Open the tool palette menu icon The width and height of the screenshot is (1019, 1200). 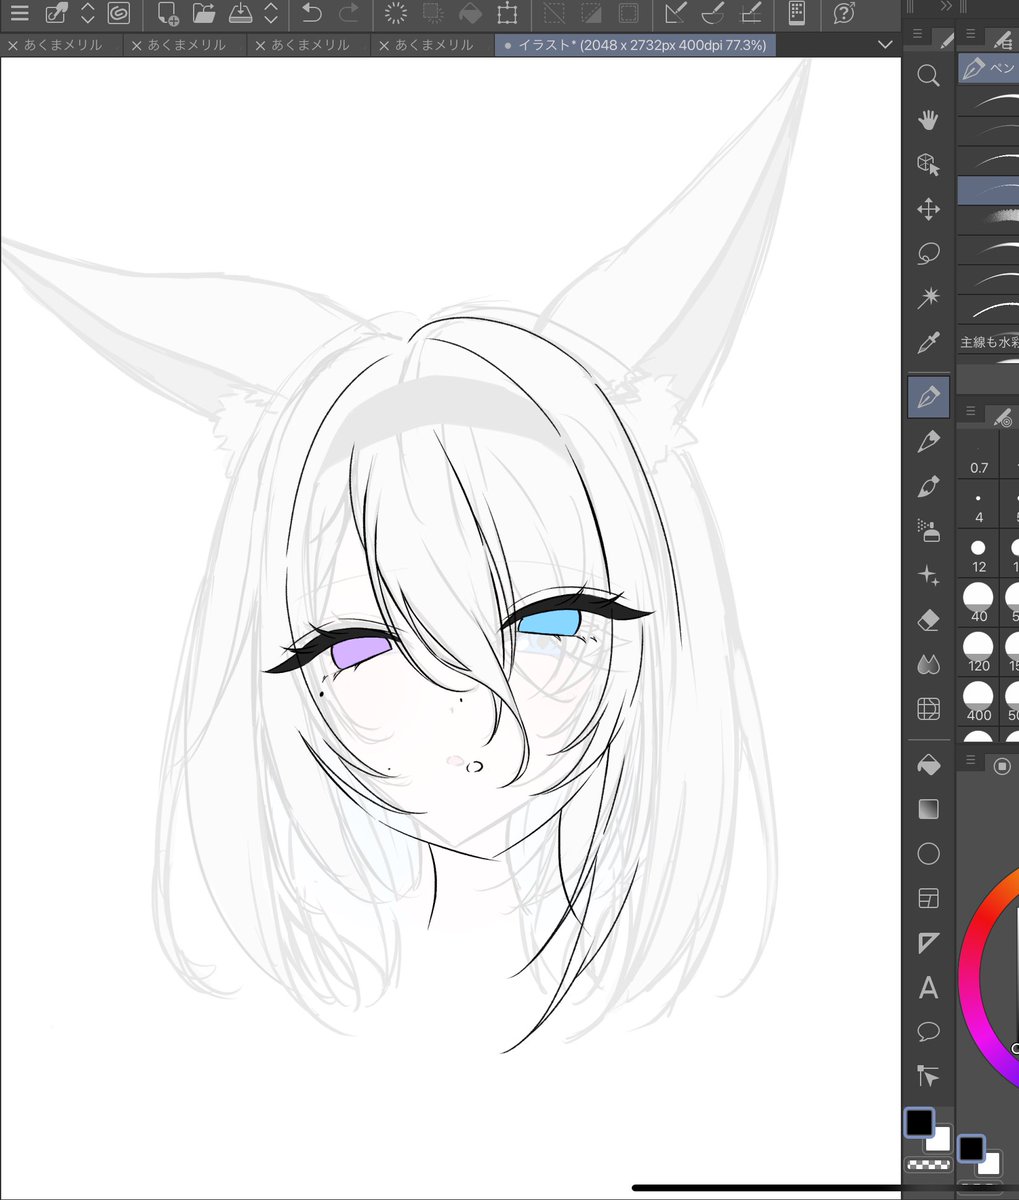click(x=917, y=34)
